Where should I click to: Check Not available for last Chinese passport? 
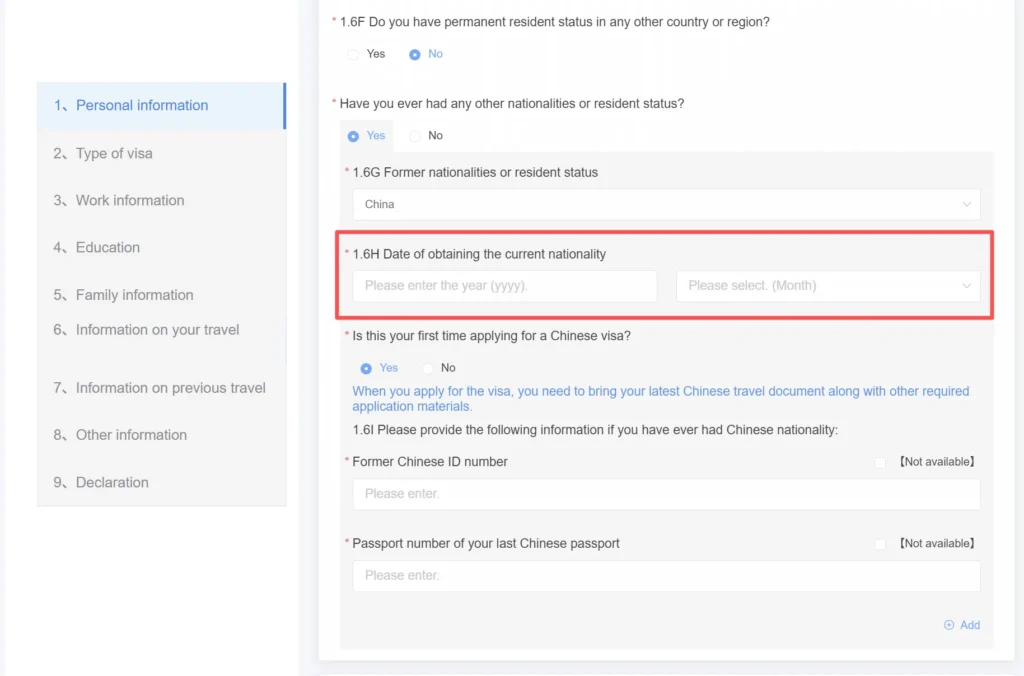pyautogui.click(x=880, y=544)
